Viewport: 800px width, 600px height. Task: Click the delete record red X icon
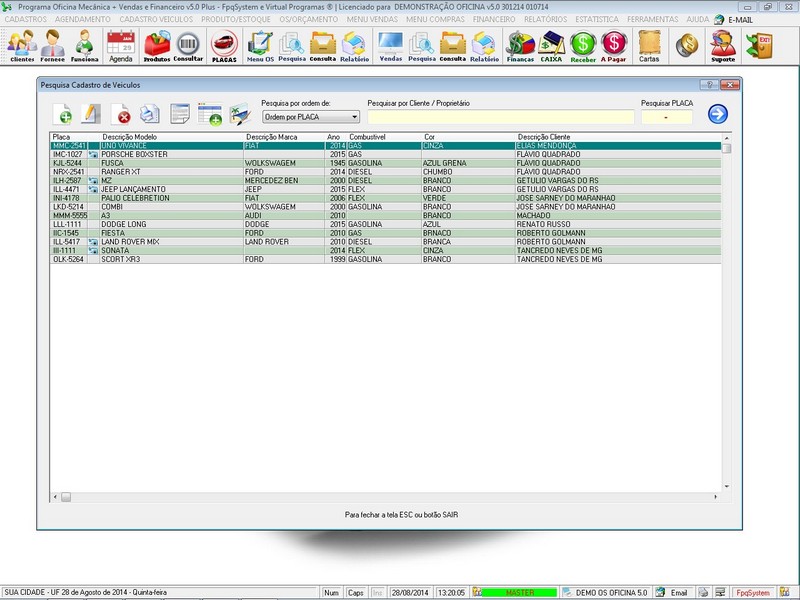(x=121, y=114)
